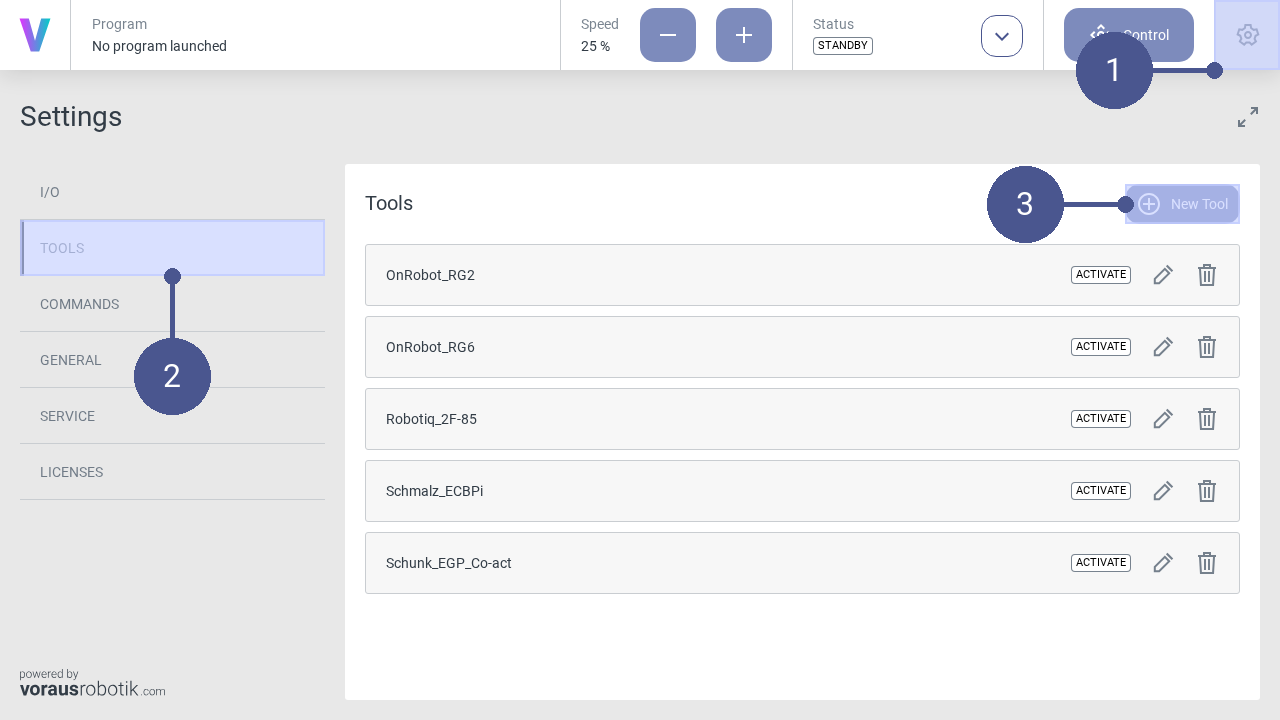Open settings with the gear icon
This screenshot has width=1280, height=720.
coord(1247,35)
